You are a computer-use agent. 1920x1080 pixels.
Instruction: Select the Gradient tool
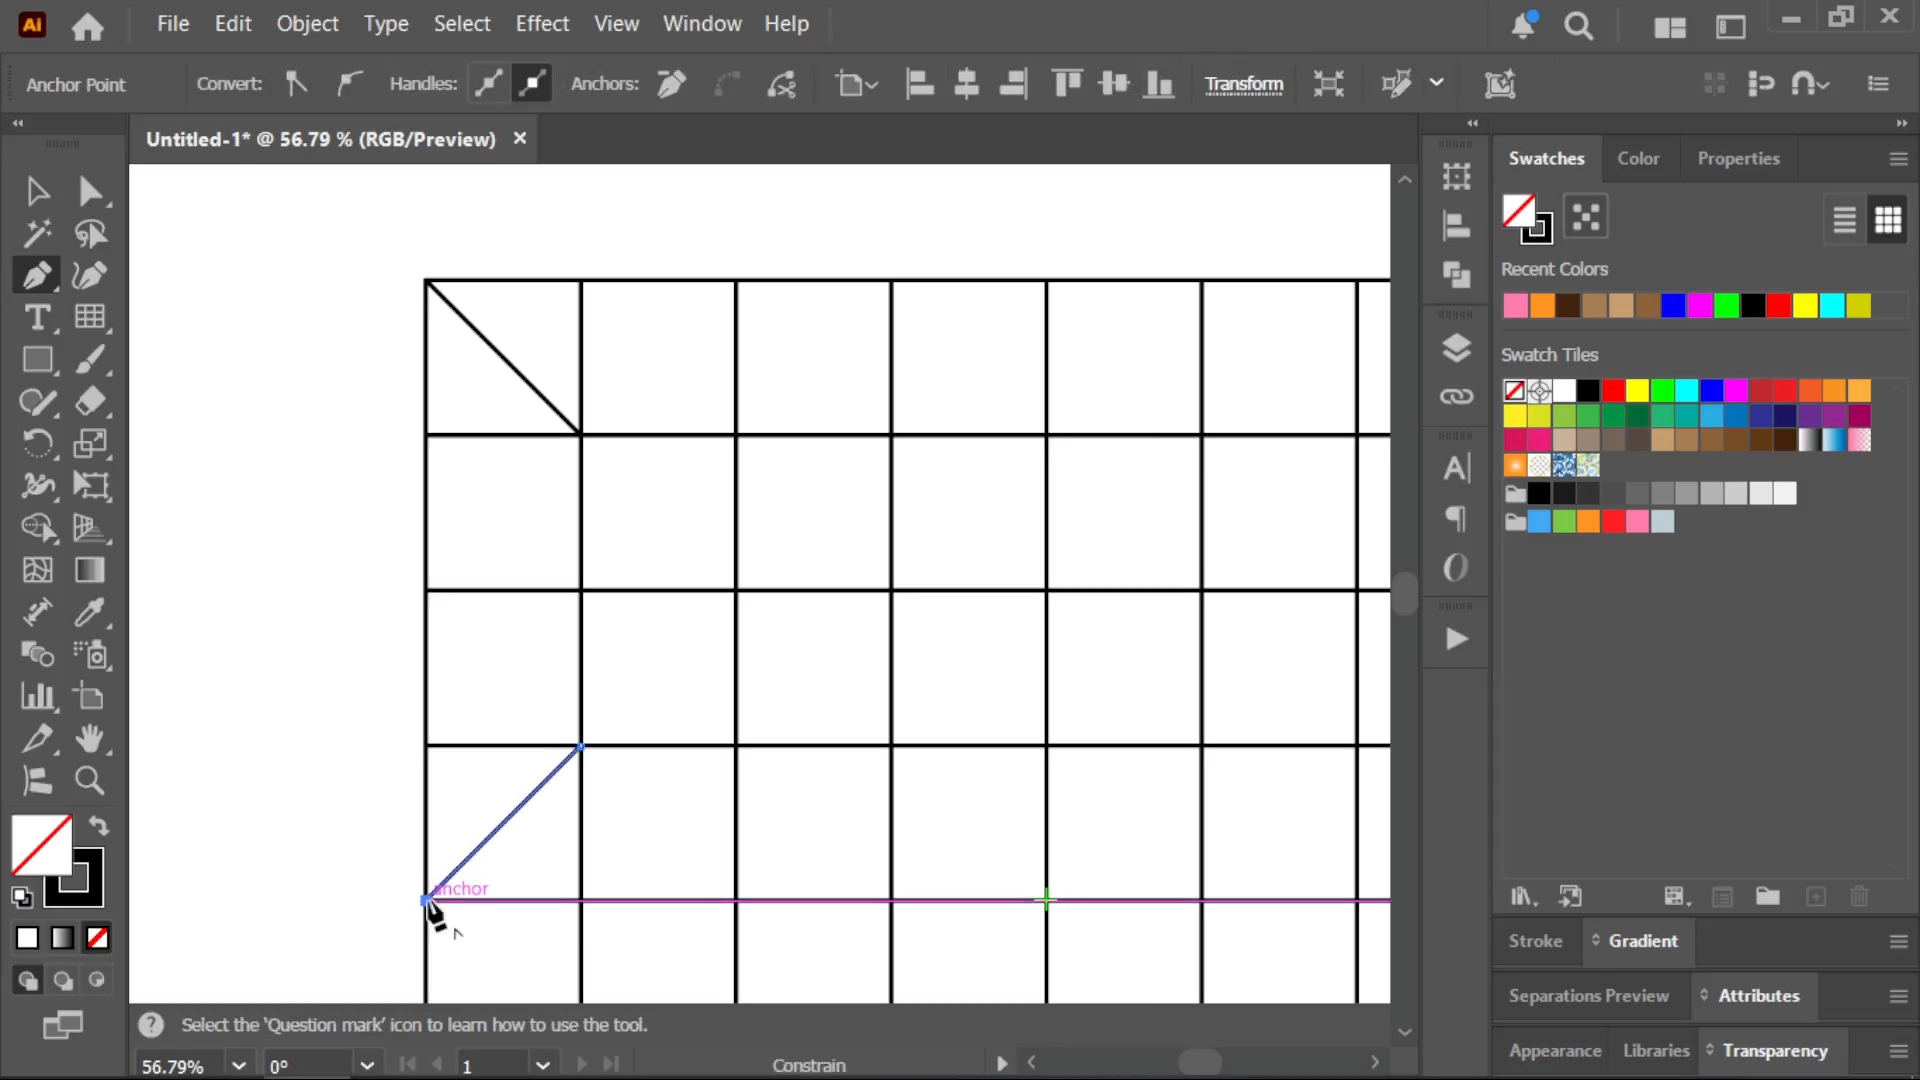90,570
